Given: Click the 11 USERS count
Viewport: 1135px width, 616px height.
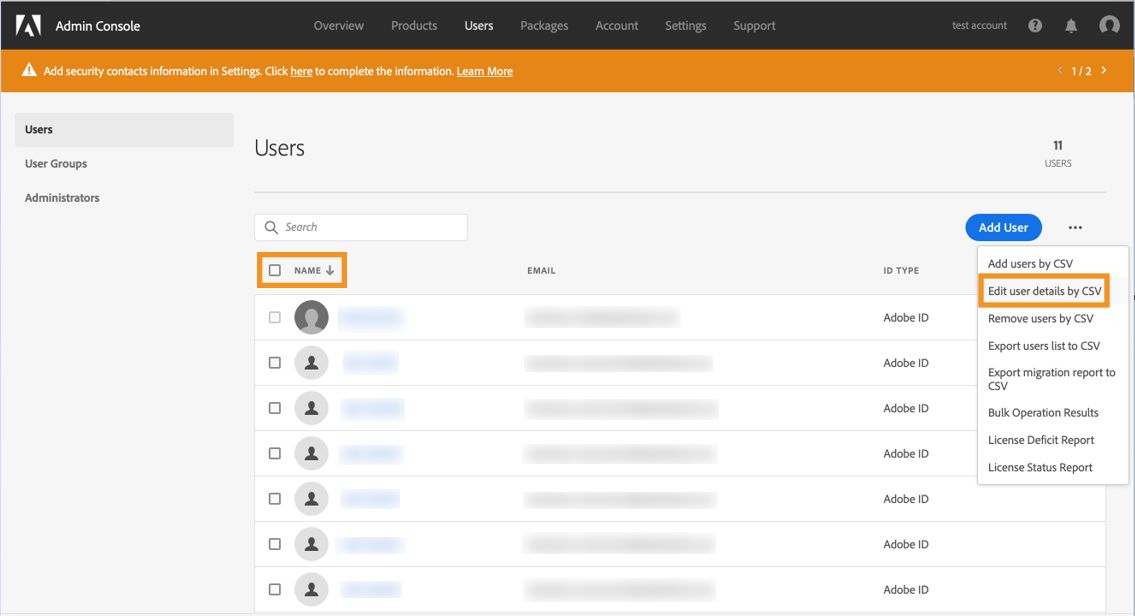Looking at the screenshot, I should pos(1058,153).
